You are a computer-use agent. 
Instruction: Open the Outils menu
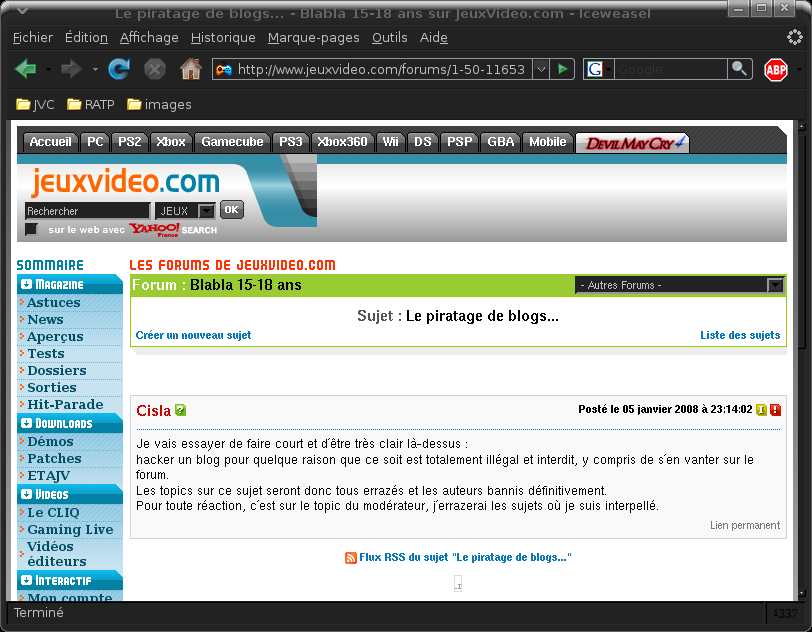coord(389,38)
